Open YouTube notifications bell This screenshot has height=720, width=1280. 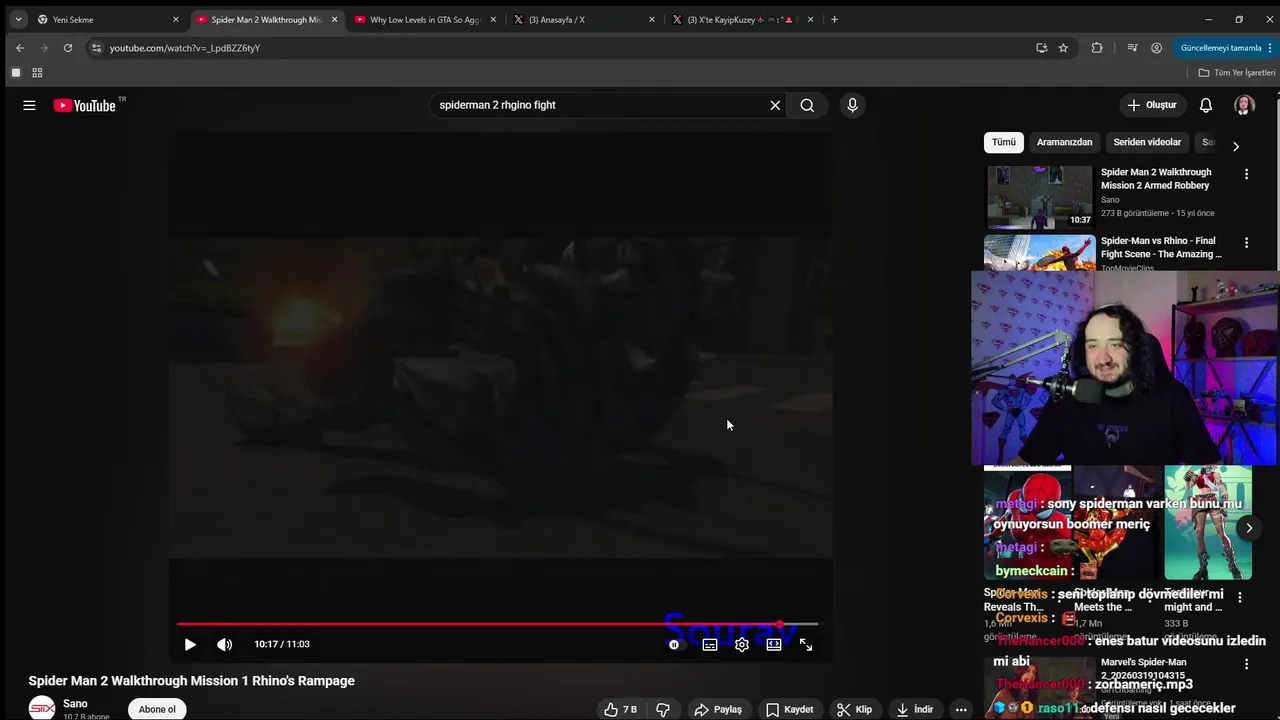coord(1206,105)
